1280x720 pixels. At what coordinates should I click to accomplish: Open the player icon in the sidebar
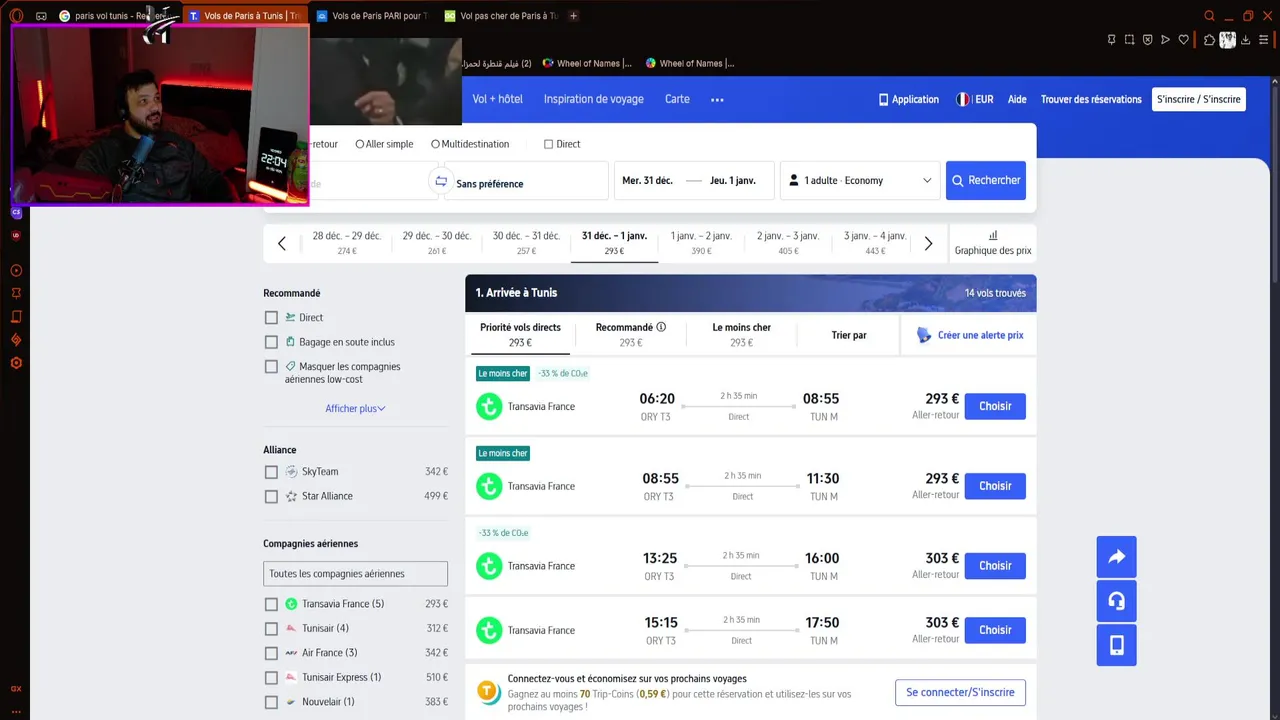pyautogui.click(x=16, y=270)
